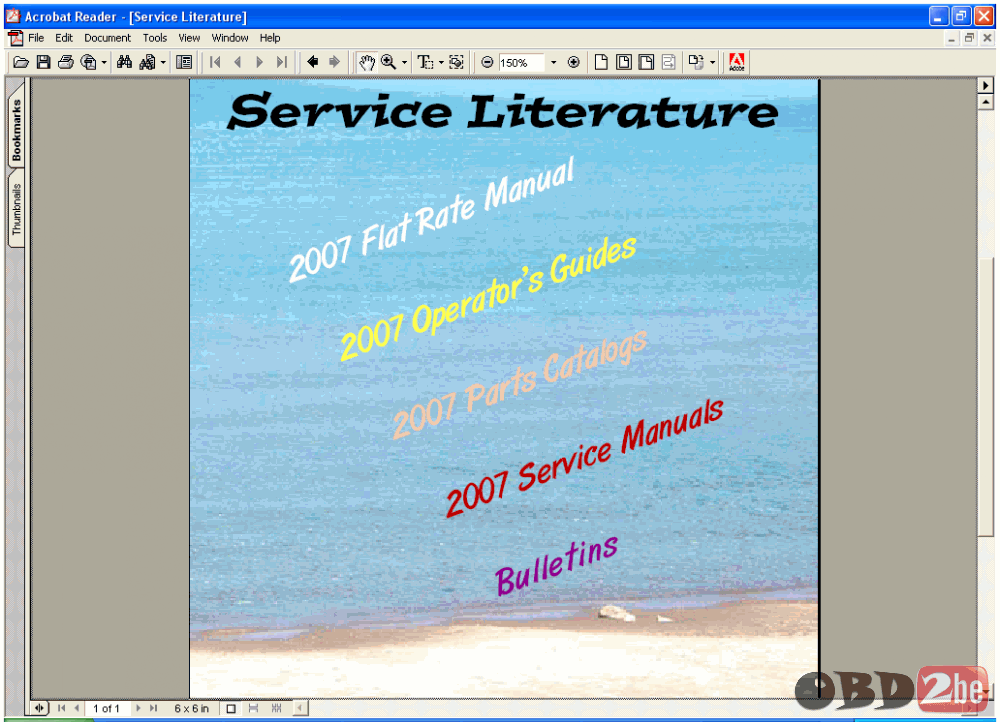Screen dimensions: 1000x722
Task: Click the Zoom Out minus button
Action: point(487,62)
